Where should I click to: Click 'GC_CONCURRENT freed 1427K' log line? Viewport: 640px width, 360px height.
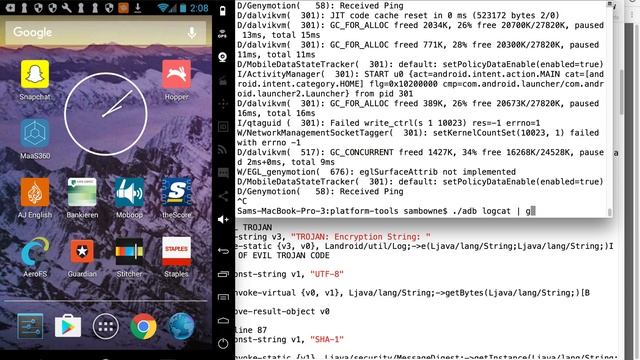[420, 157]
